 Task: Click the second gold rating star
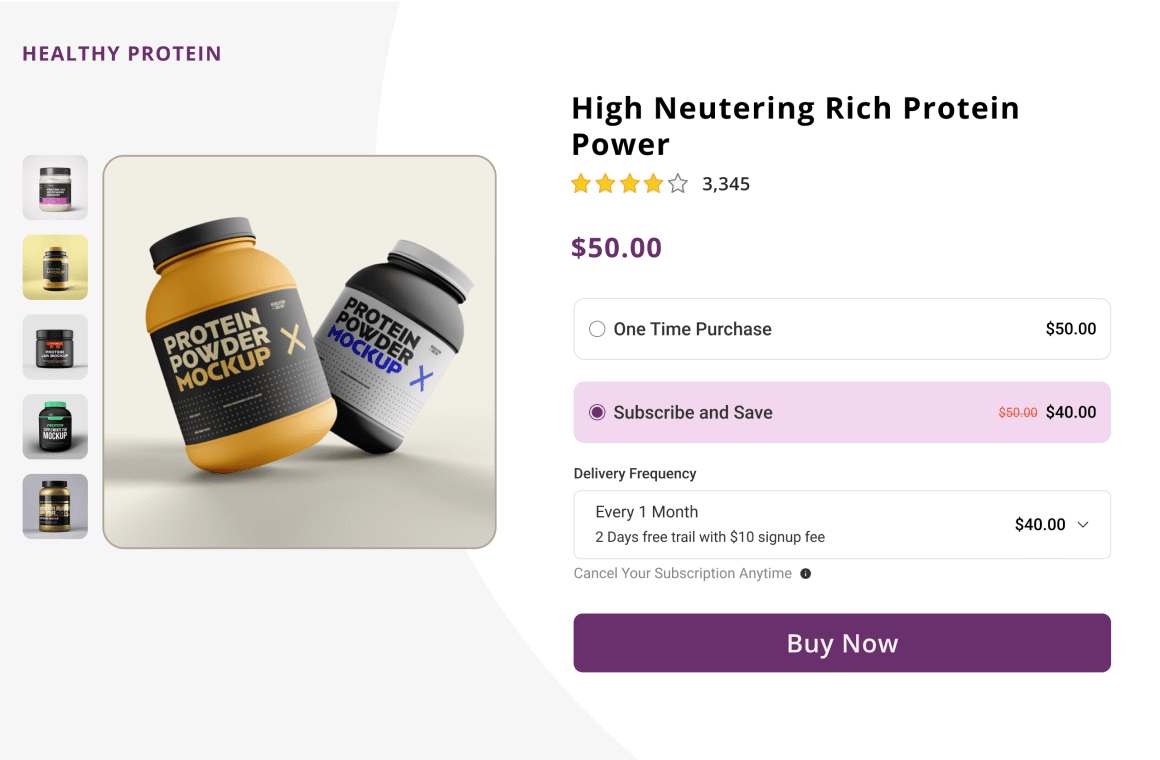pyautogui.click(x=604, y=183)
